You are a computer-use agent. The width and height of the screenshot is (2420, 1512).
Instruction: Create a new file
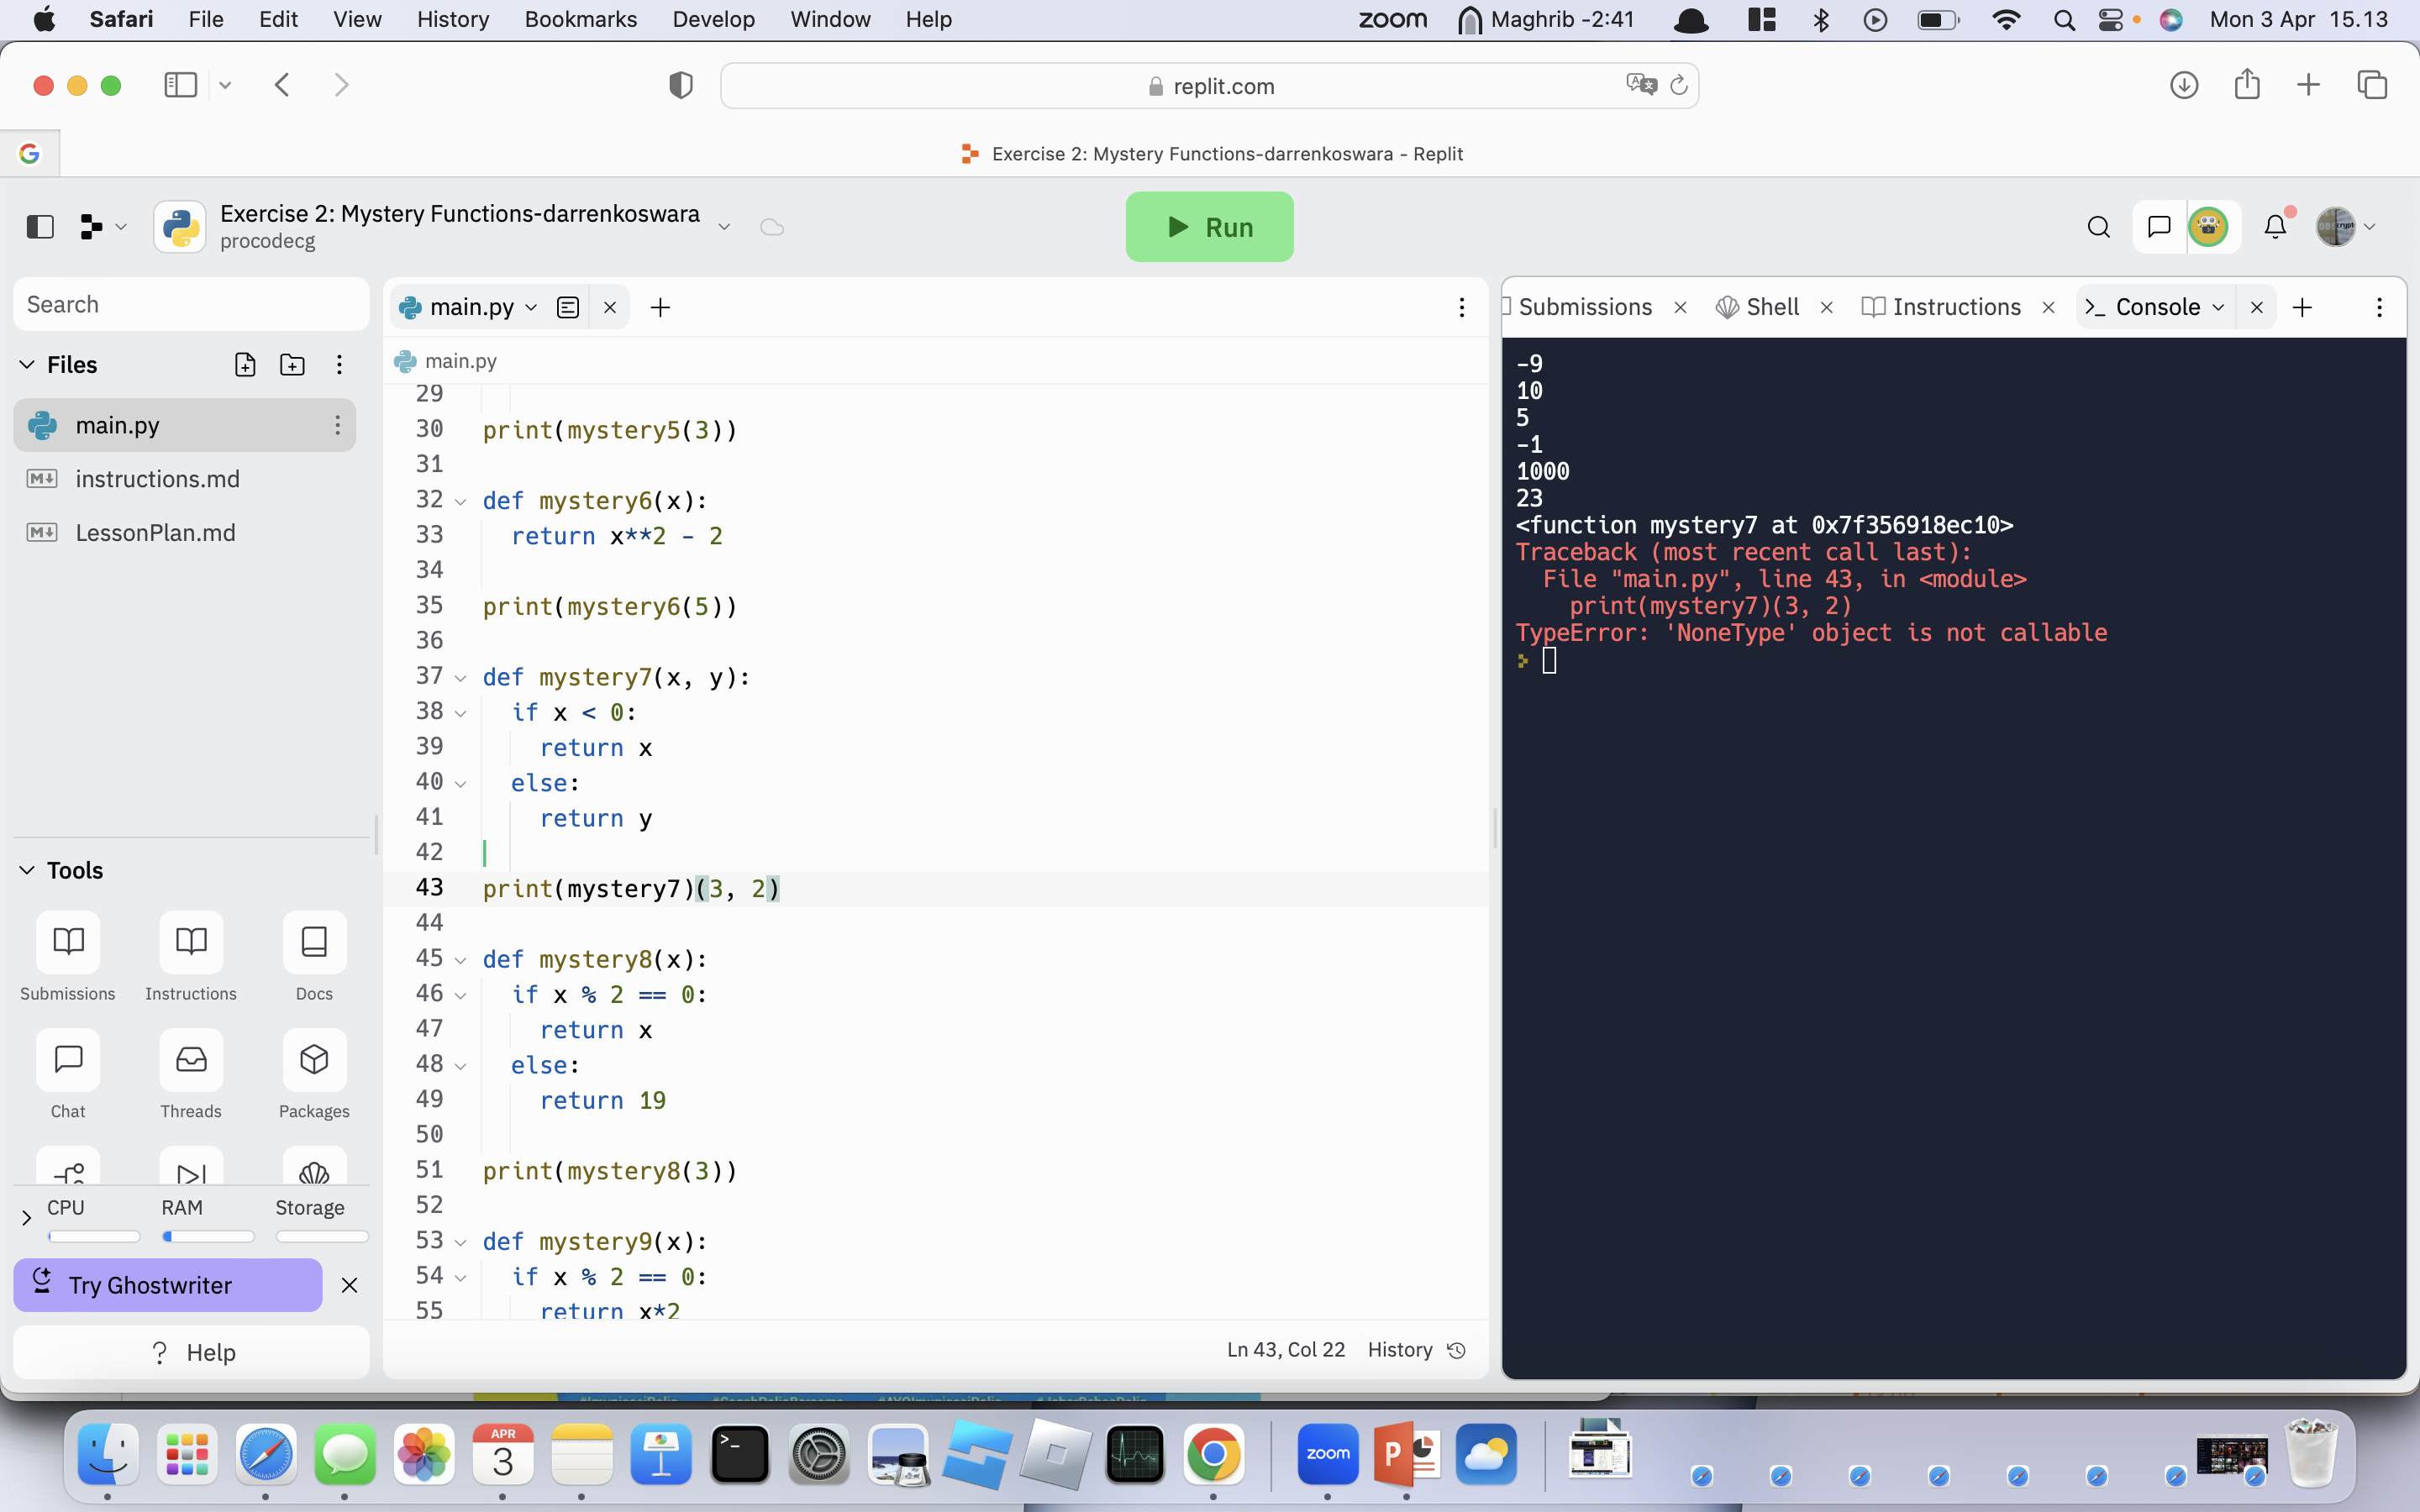click(x=245, y=365)
